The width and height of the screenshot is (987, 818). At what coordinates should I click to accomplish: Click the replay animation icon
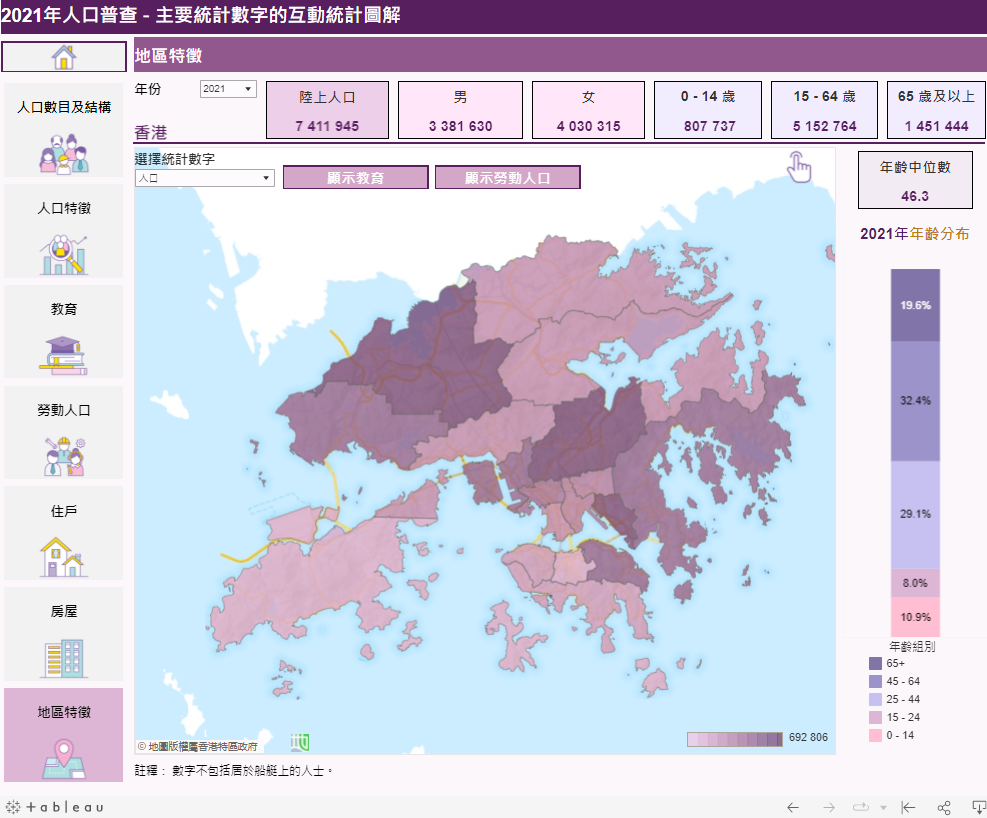tap(860, 807)
